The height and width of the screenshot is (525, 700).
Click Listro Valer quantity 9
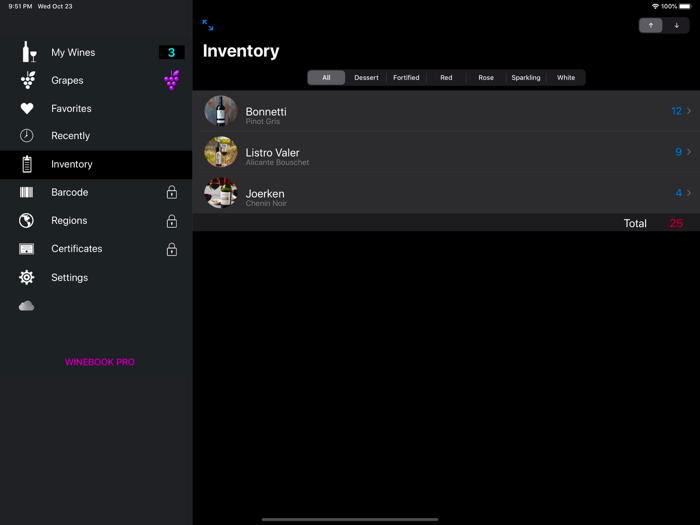pyautogui.click(x=679, y=152)
